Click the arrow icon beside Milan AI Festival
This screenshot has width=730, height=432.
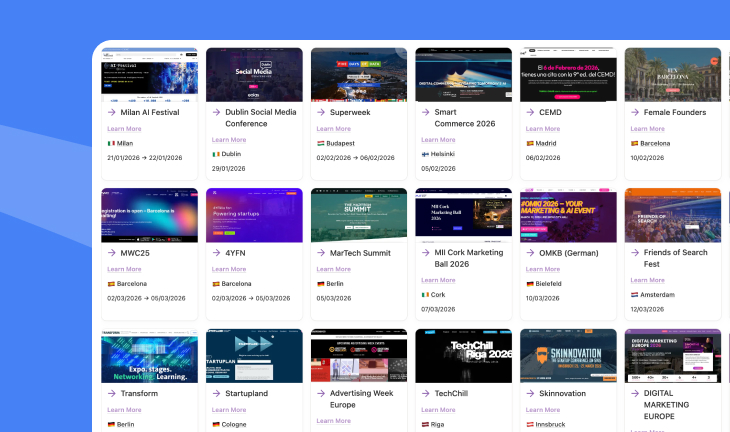pyautogui.click(x=112, y=112)
